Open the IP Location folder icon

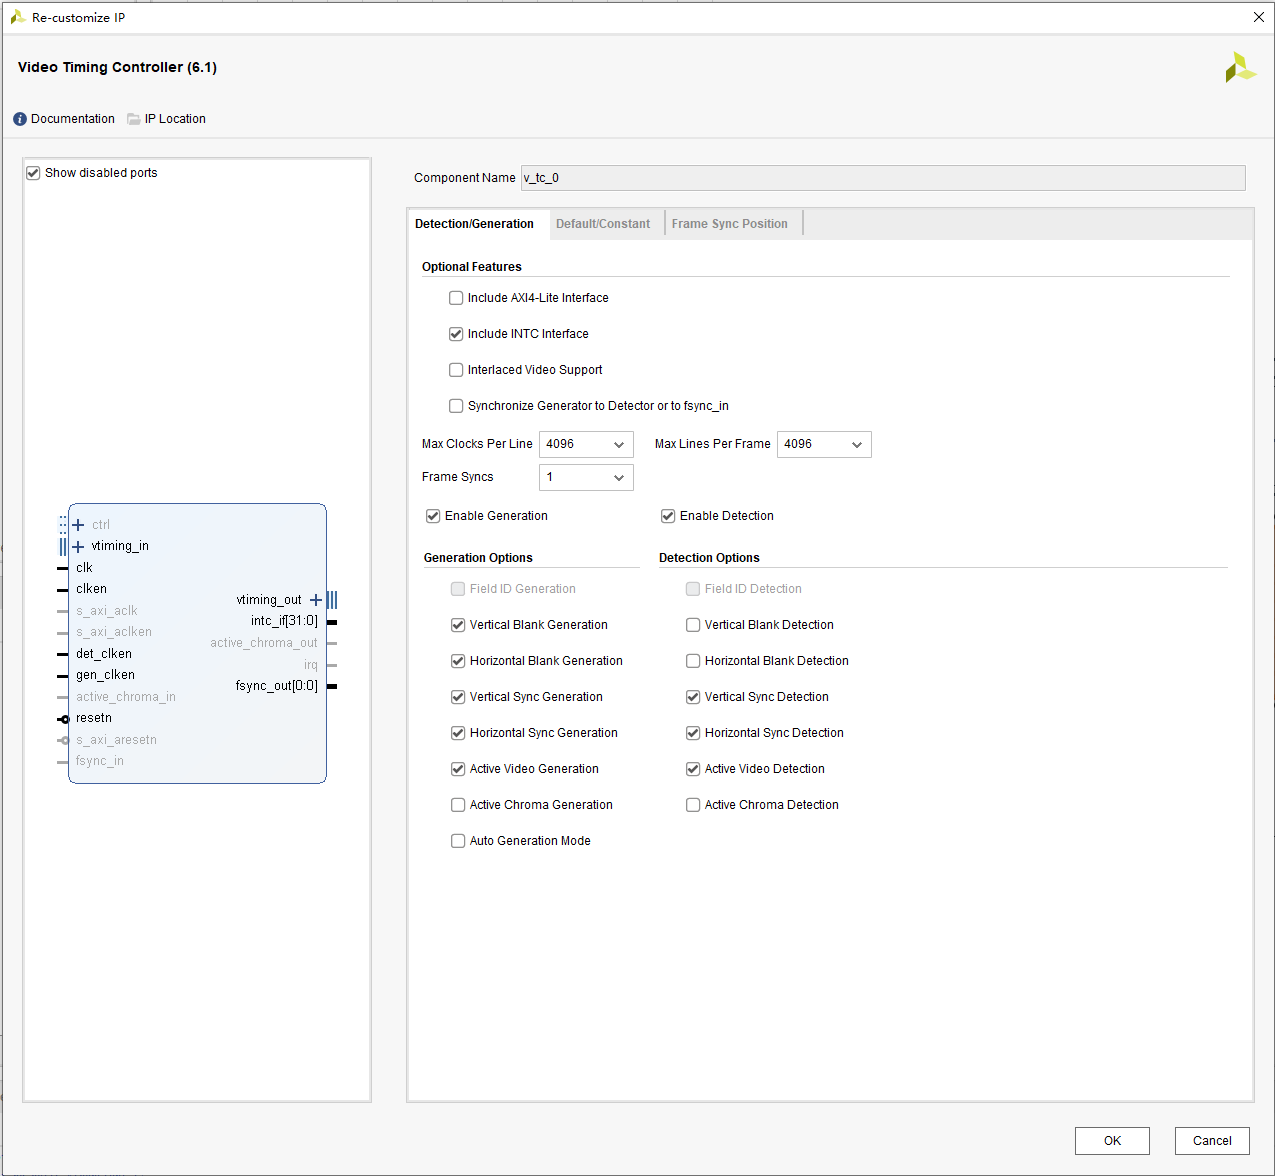click(x=134, y=118)
